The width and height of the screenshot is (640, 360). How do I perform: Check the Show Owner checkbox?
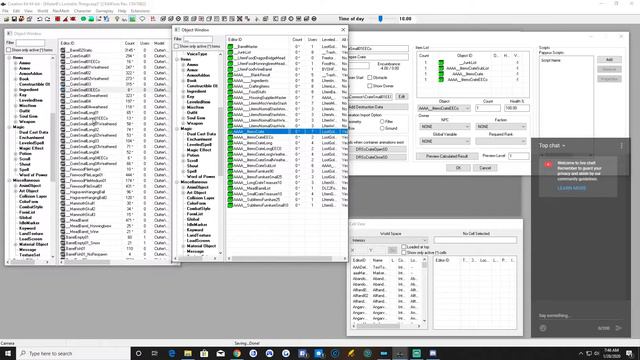coord(369,86)
